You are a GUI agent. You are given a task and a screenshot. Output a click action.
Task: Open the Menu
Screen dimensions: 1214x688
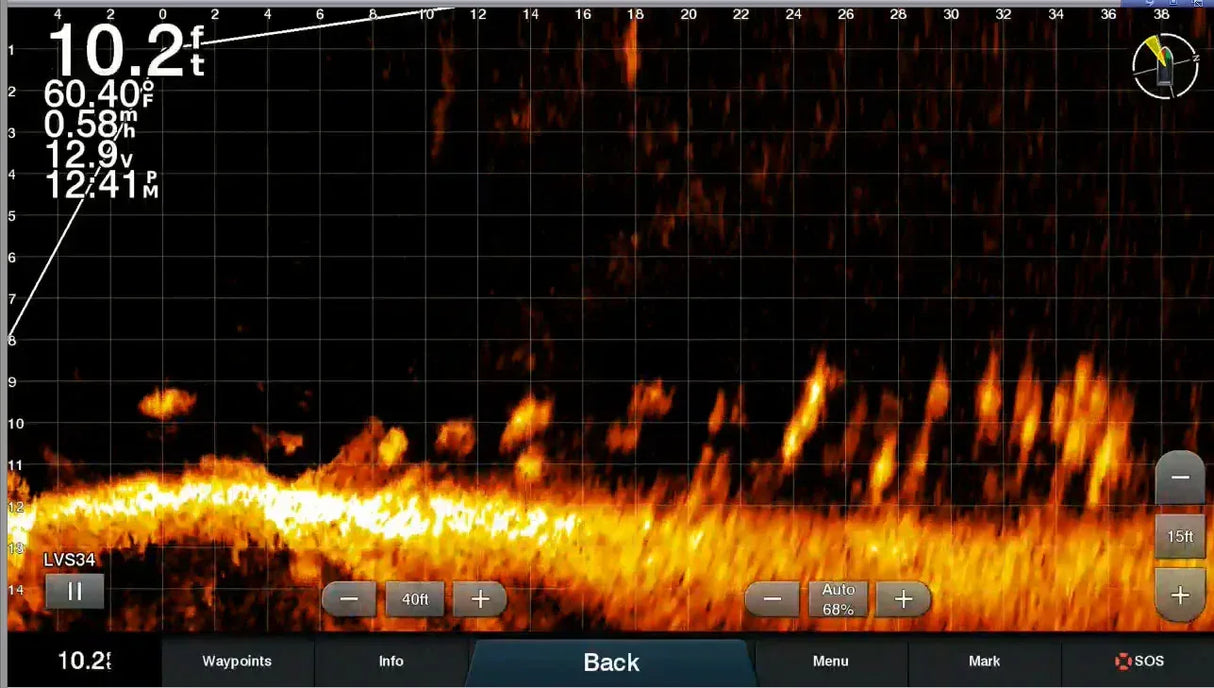831,661
